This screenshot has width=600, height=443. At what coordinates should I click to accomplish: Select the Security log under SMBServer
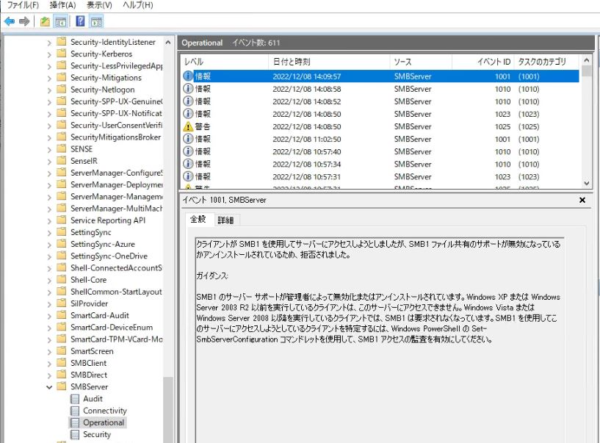point(97,434)
